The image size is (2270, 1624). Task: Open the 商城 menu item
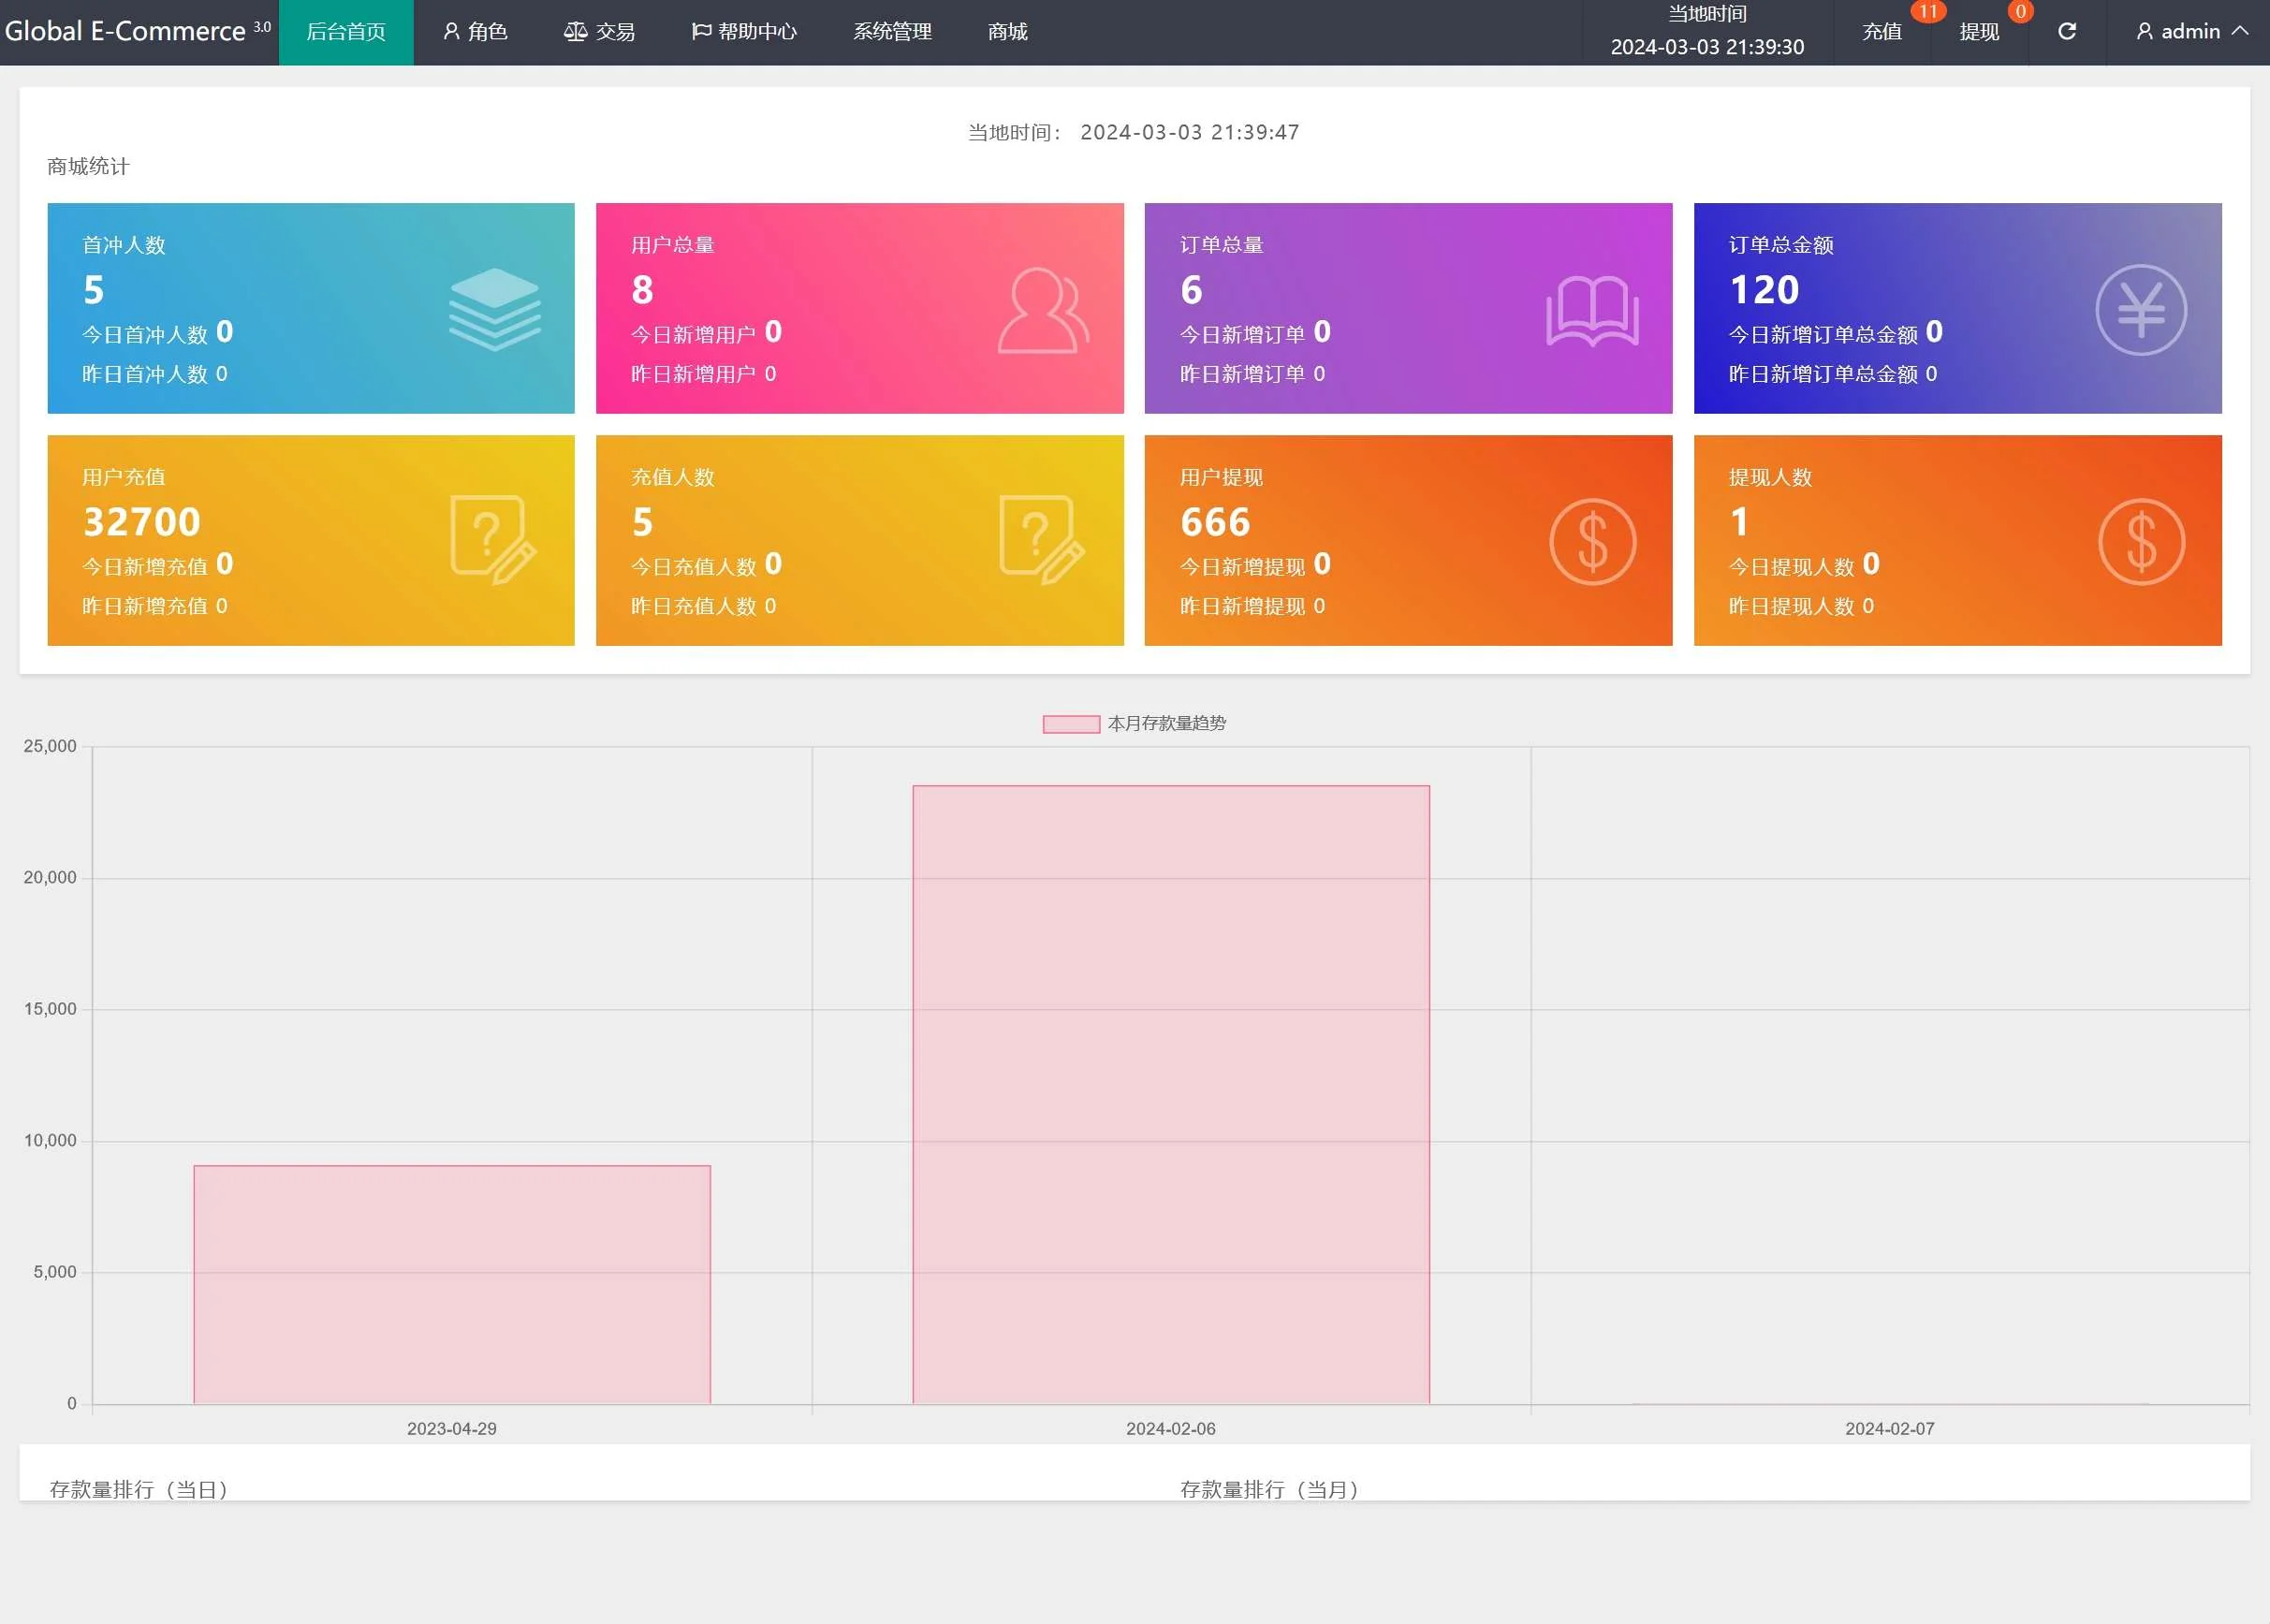[1007, 32]
